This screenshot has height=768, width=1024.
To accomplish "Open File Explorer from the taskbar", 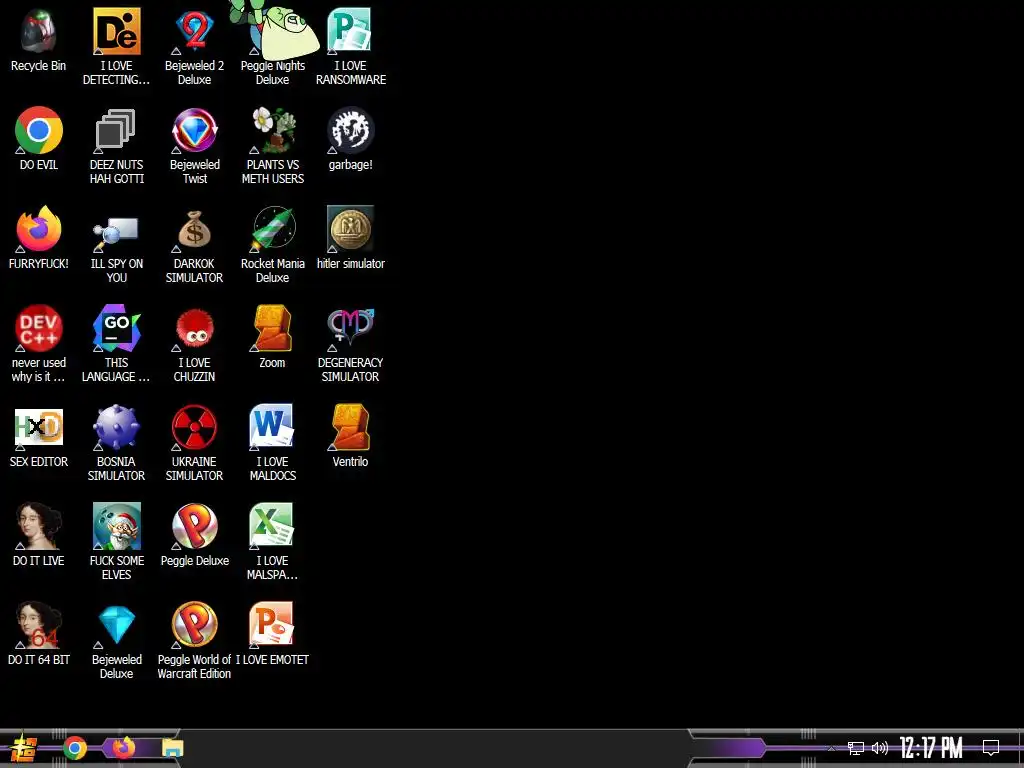I will point(172,748).
